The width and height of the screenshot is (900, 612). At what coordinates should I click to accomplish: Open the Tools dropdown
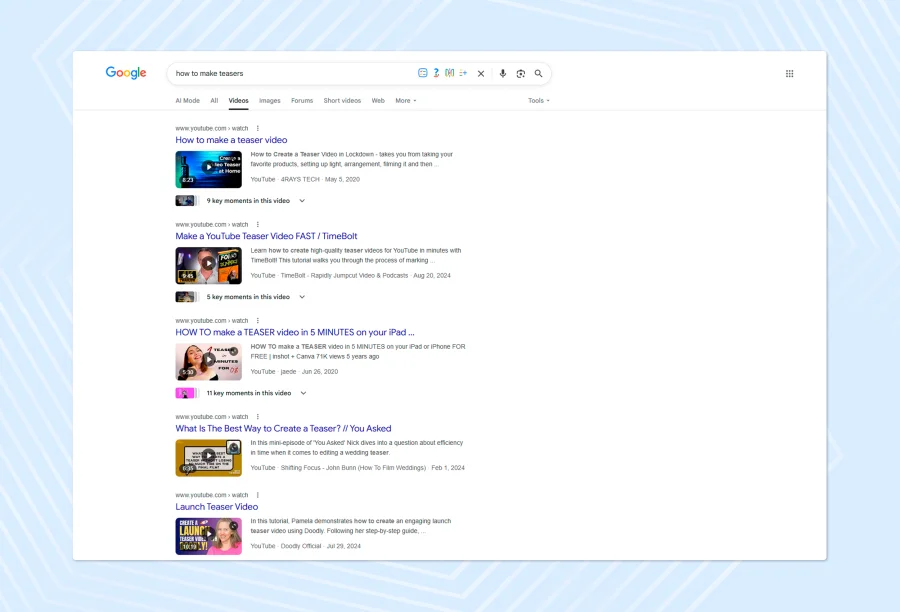point(539,101)
